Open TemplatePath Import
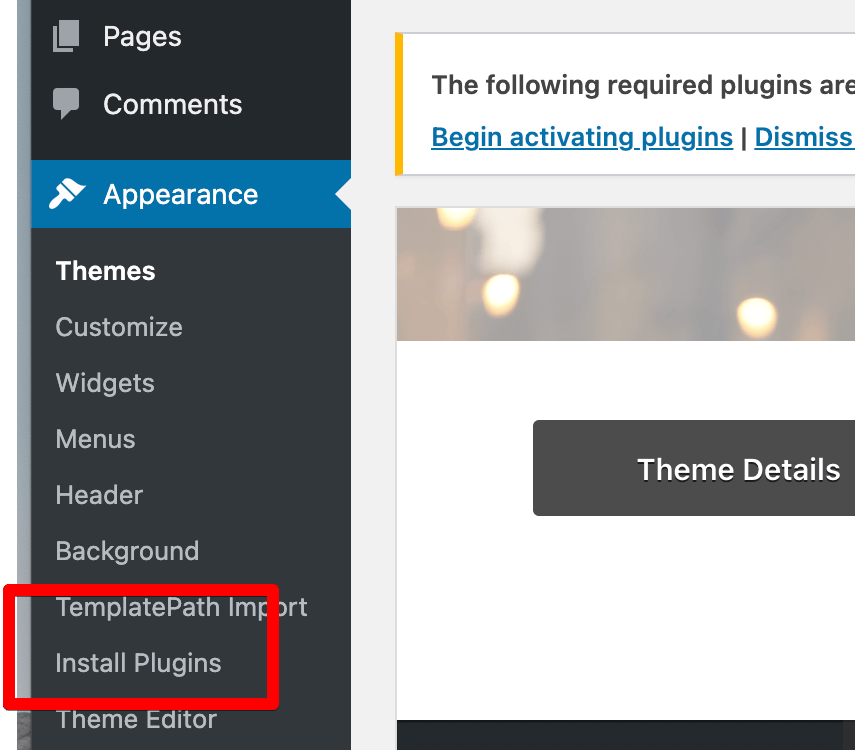The width and height of the screenshot is (855, 750). tap(181, 607)
